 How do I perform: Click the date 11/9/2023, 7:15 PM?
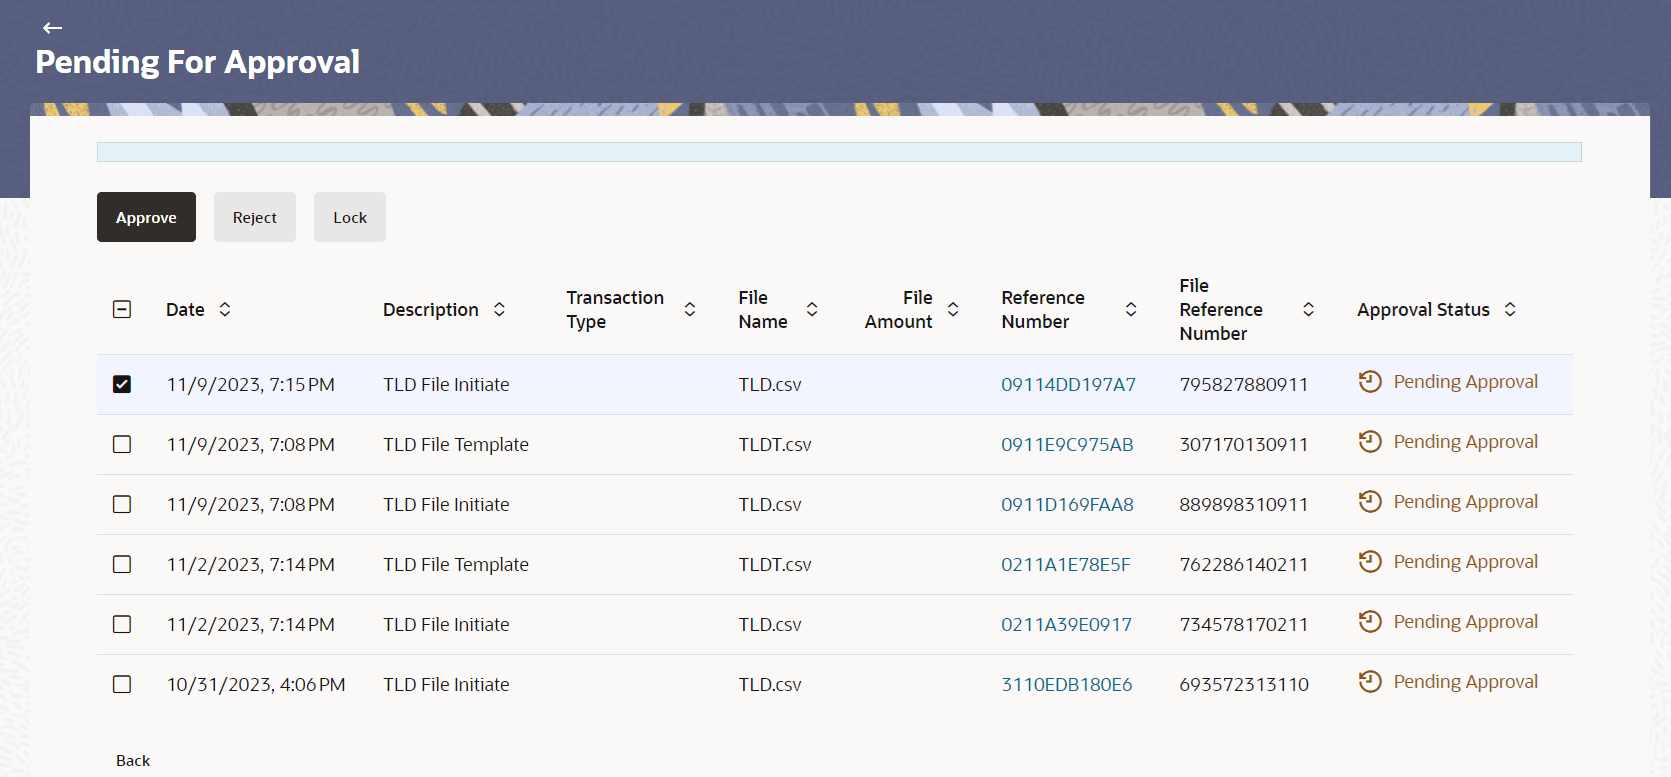pos(250,385)
